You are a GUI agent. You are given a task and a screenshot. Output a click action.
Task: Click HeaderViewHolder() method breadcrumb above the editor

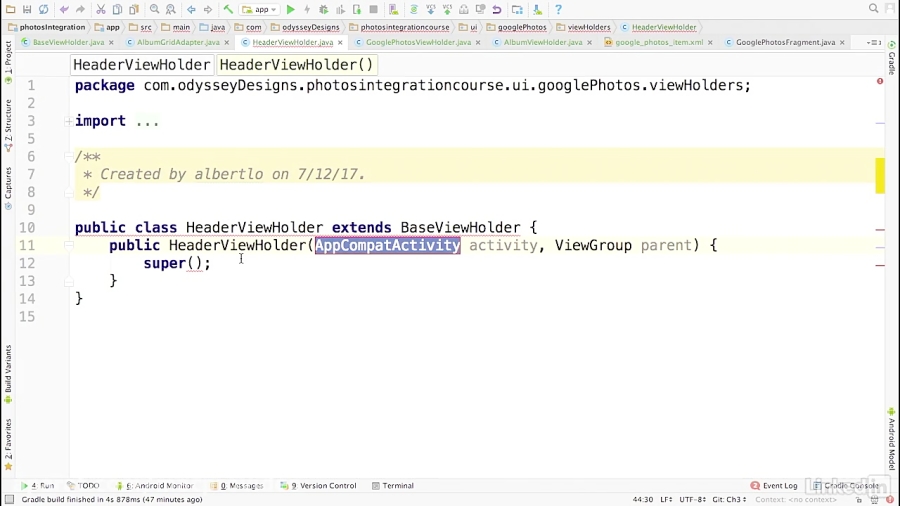point(296,65)
